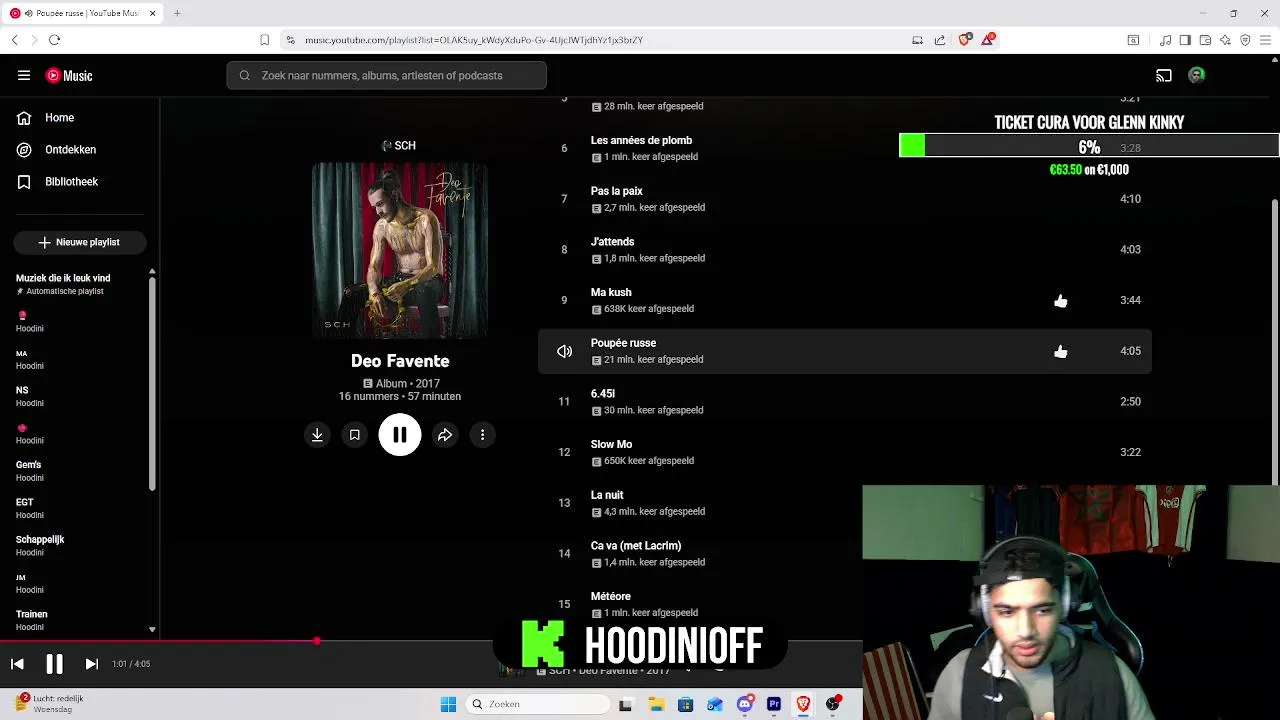
Task: Open the hamburger guide menu
Action: 24,75
